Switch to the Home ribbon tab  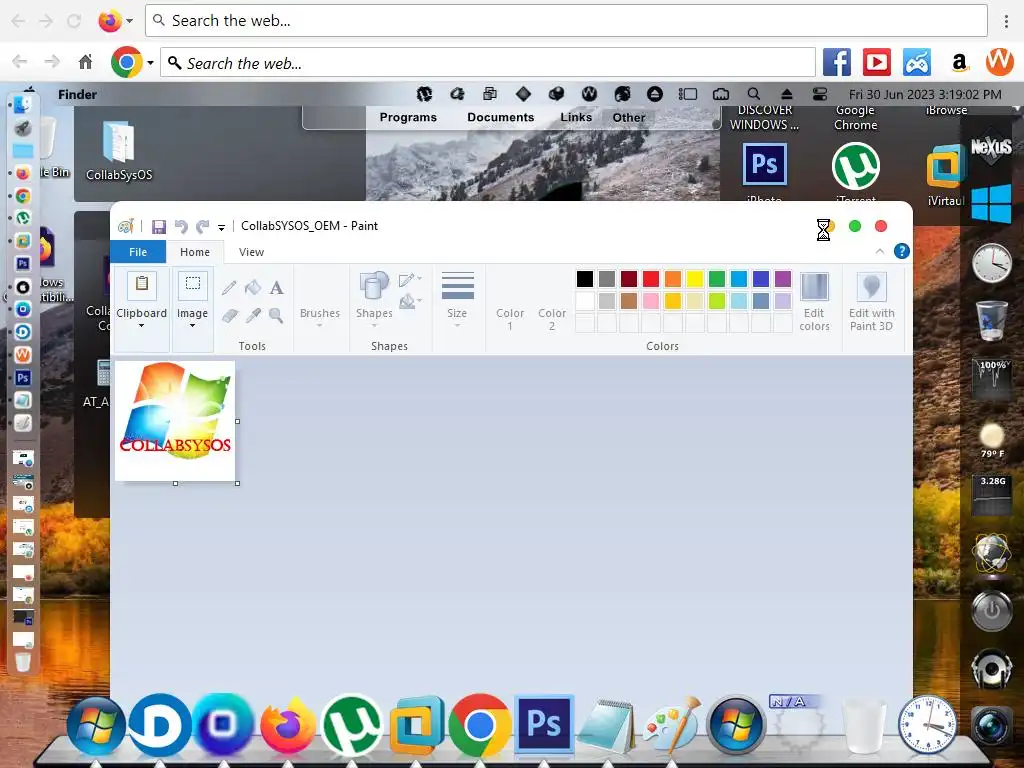(x=195, y=252)
